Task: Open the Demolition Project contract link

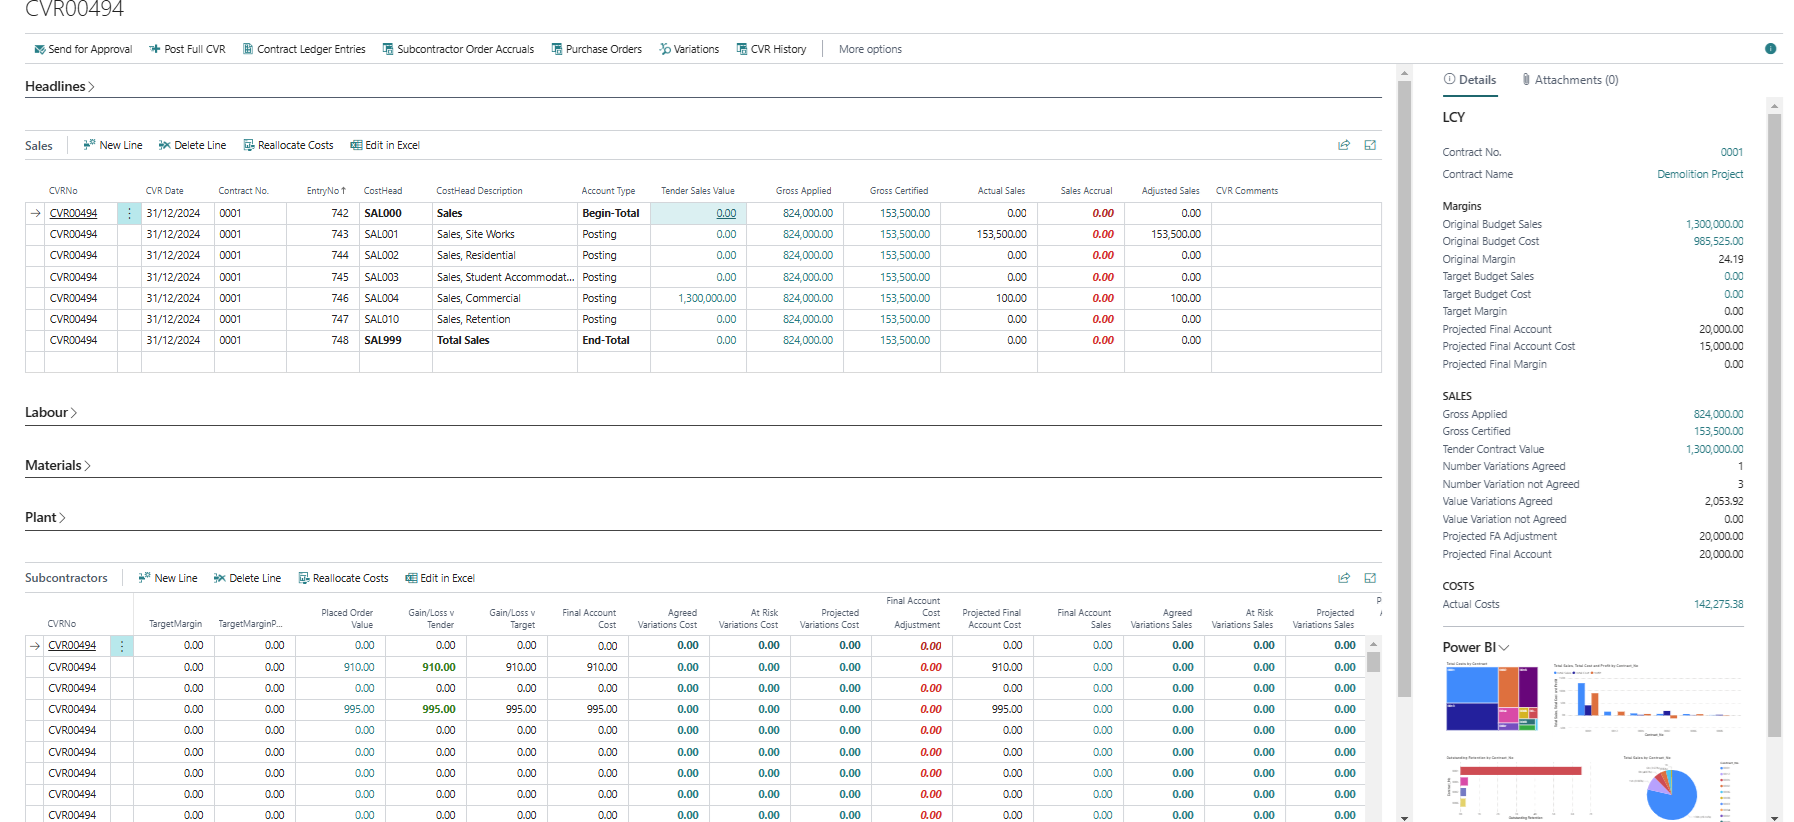Action: (1699, 174)
